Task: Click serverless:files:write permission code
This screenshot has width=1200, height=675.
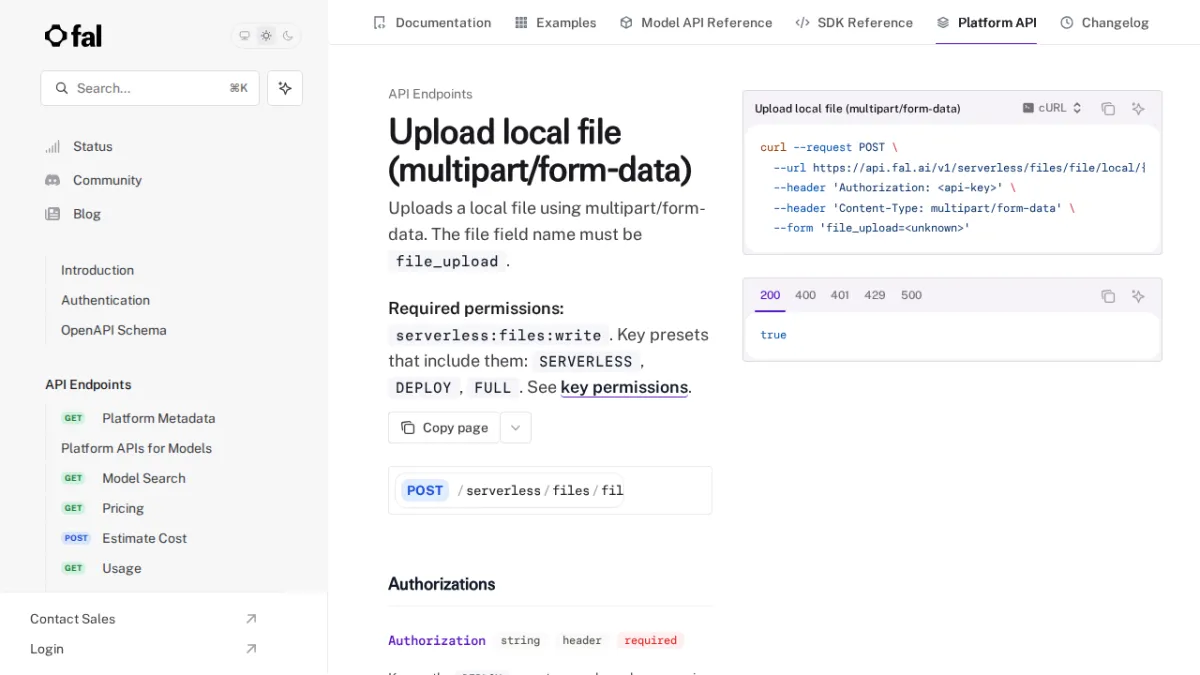Action: click(x=498, y=335)
